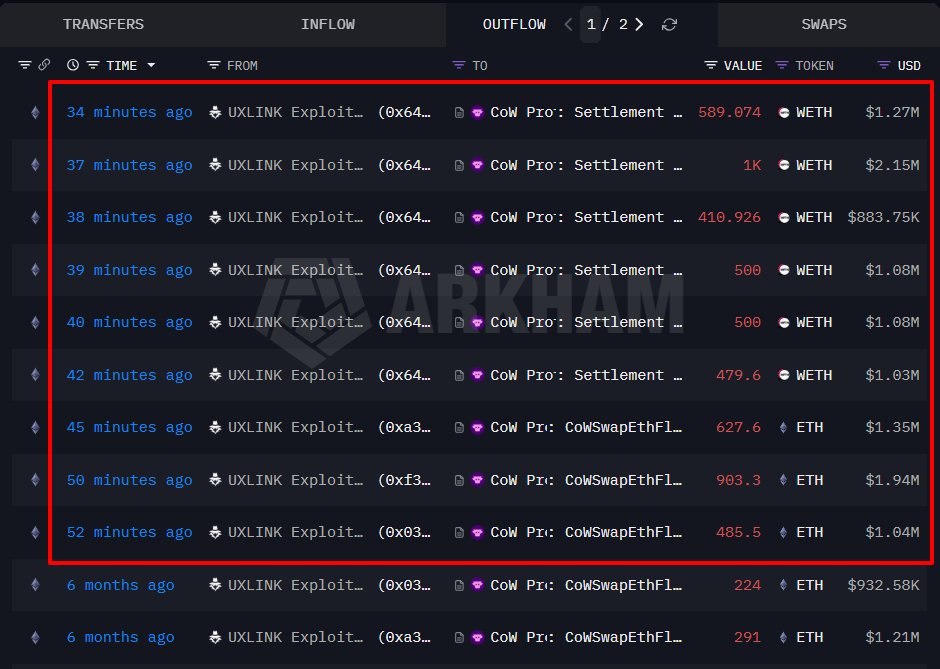Click CoW Protocol logo in 34 minutes row
940x669 pixels.
pos(478,112)
